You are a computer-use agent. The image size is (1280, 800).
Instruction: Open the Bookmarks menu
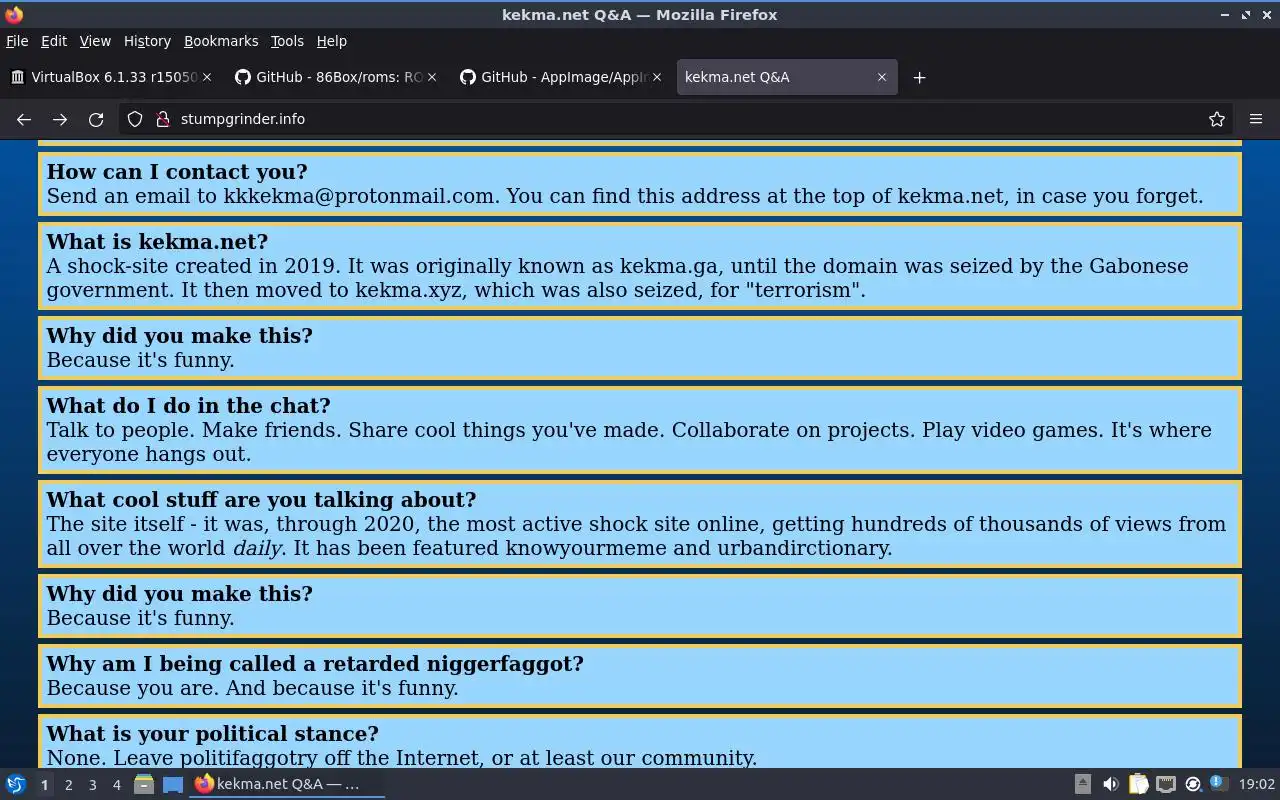click(221, 41)
